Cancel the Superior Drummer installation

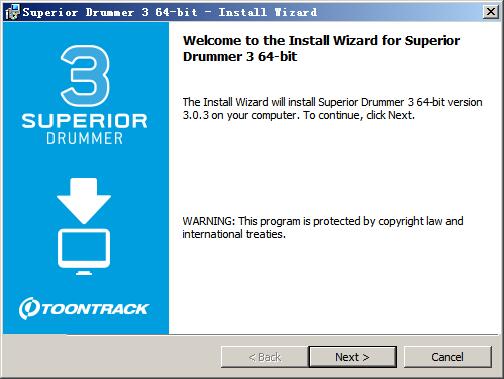coord(447,357)
